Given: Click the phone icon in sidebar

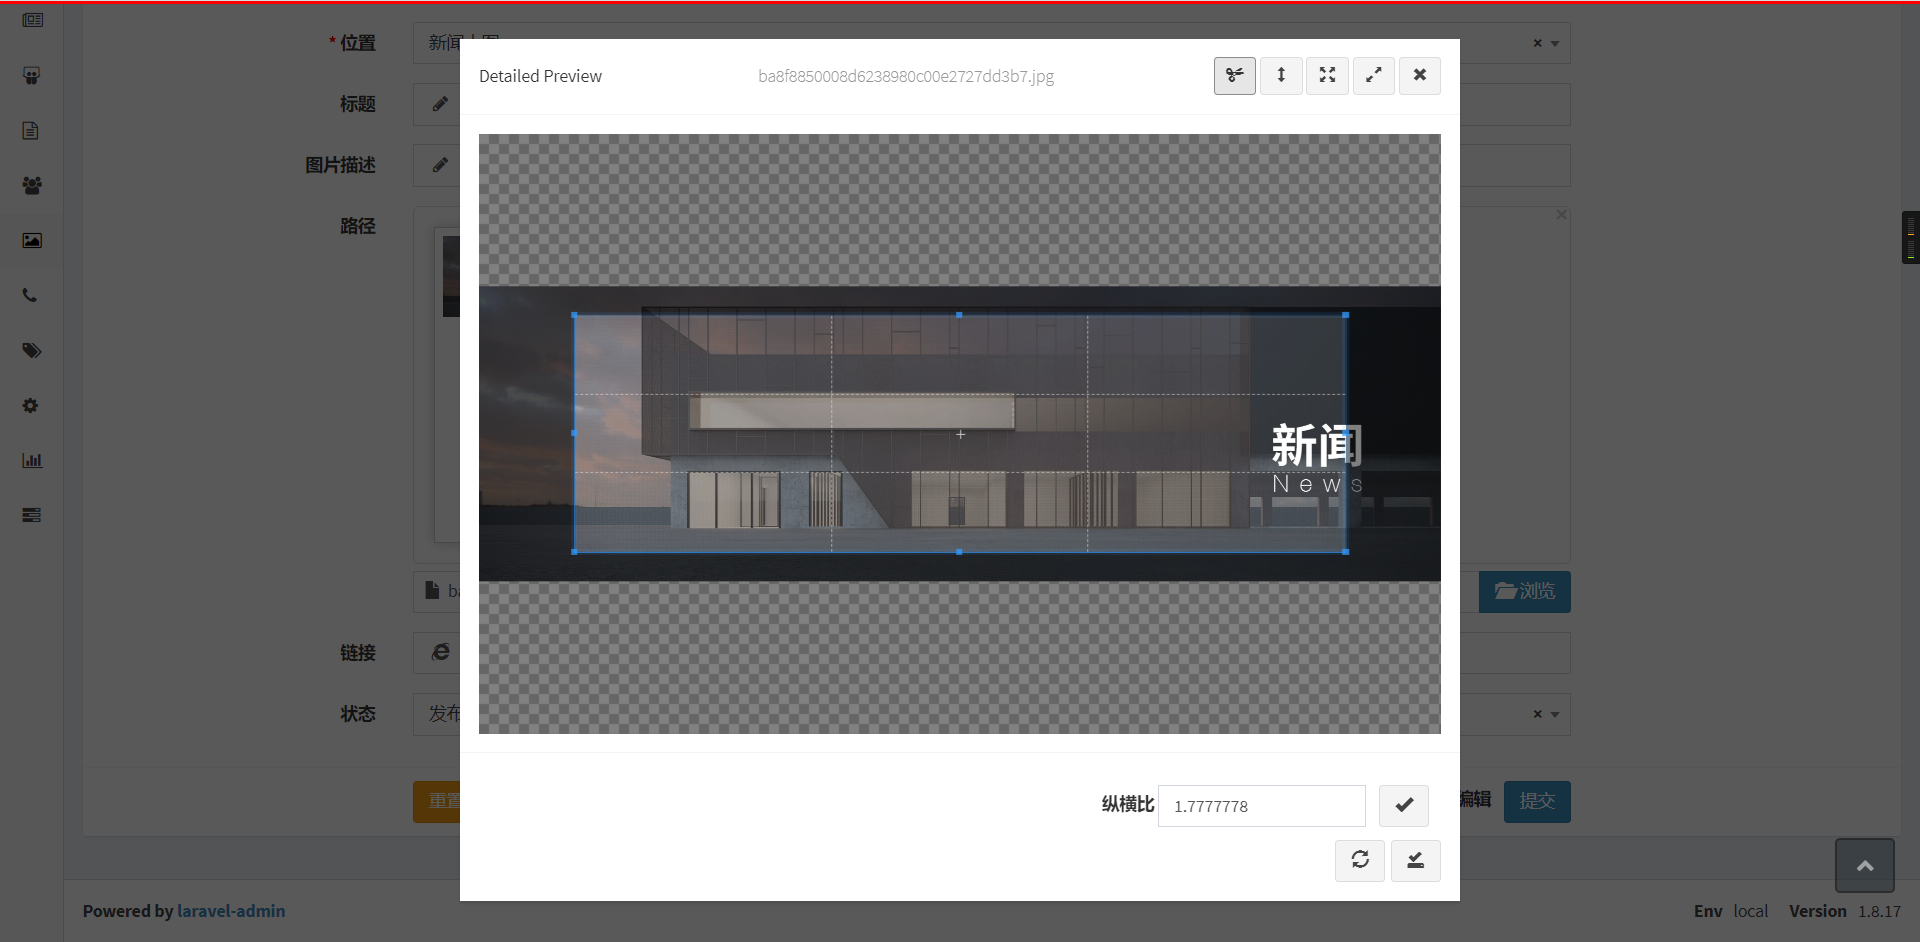Looking at the screenshot, I should (32, 295).
